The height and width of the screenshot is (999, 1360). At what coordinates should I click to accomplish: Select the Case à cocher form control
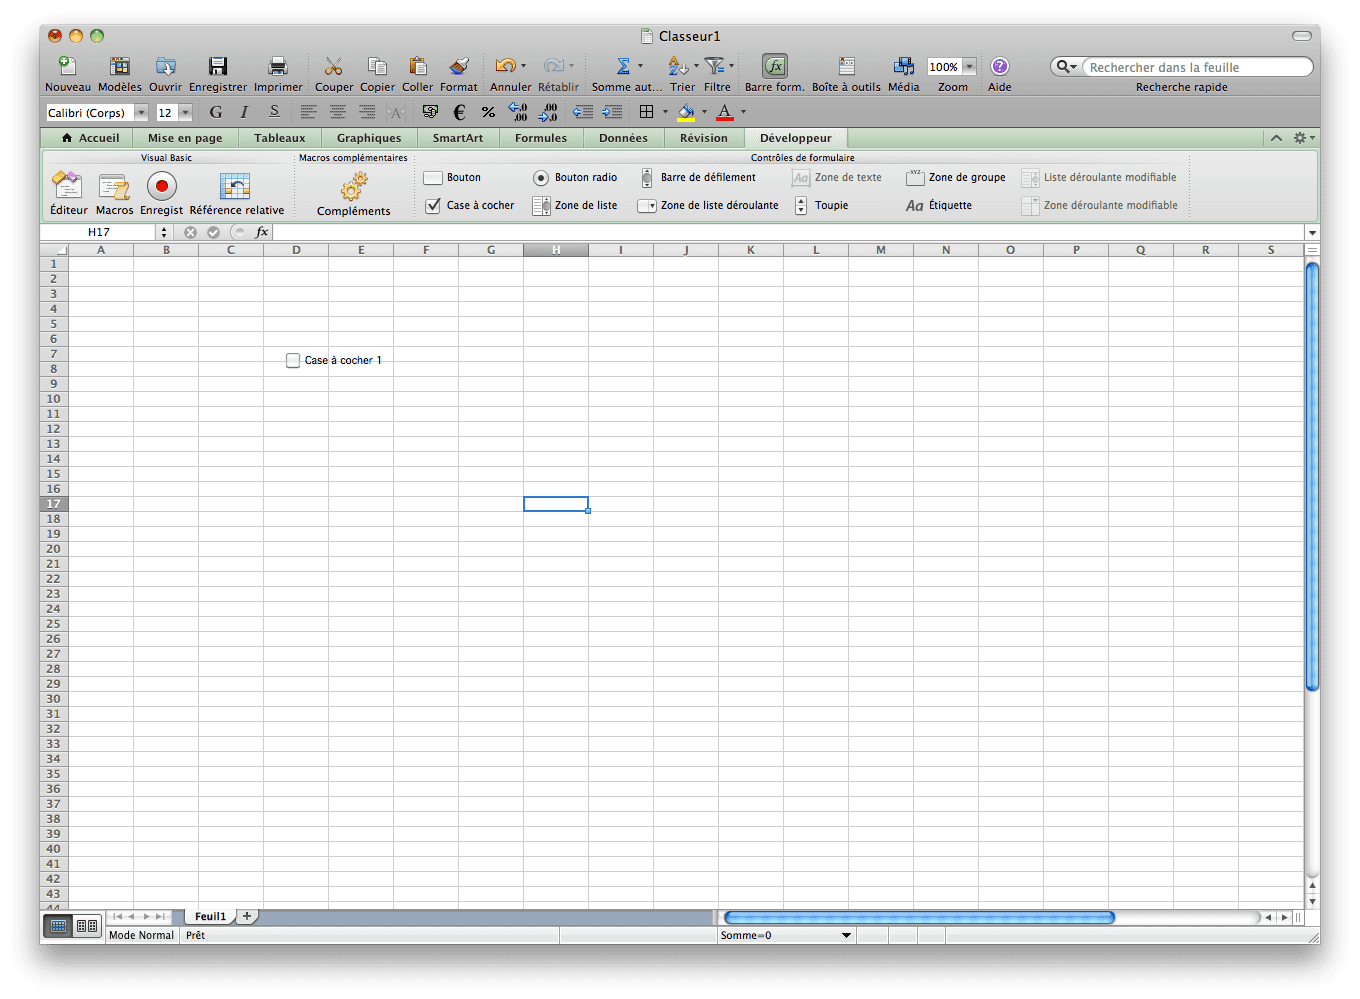[x=433, y=206]
